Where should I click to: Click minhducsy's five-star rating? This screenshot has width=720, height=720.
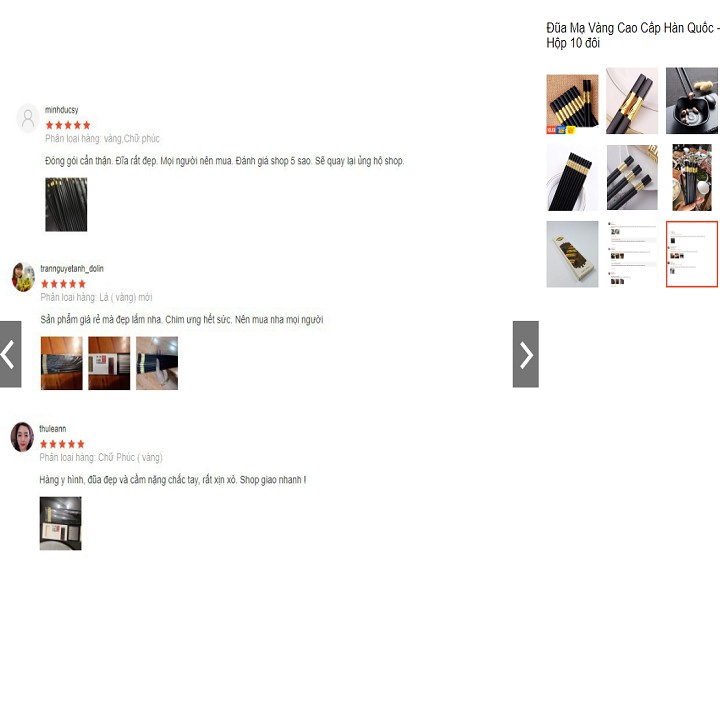pyautogui.click(x=68, y=125)
